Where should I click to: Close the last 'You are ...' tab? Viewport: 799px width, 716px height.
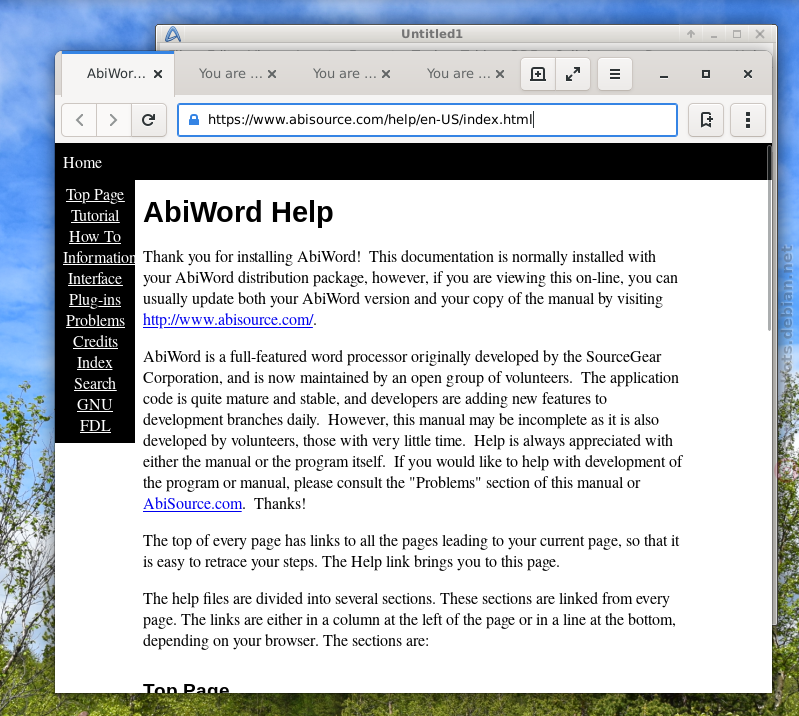[500, 74]
